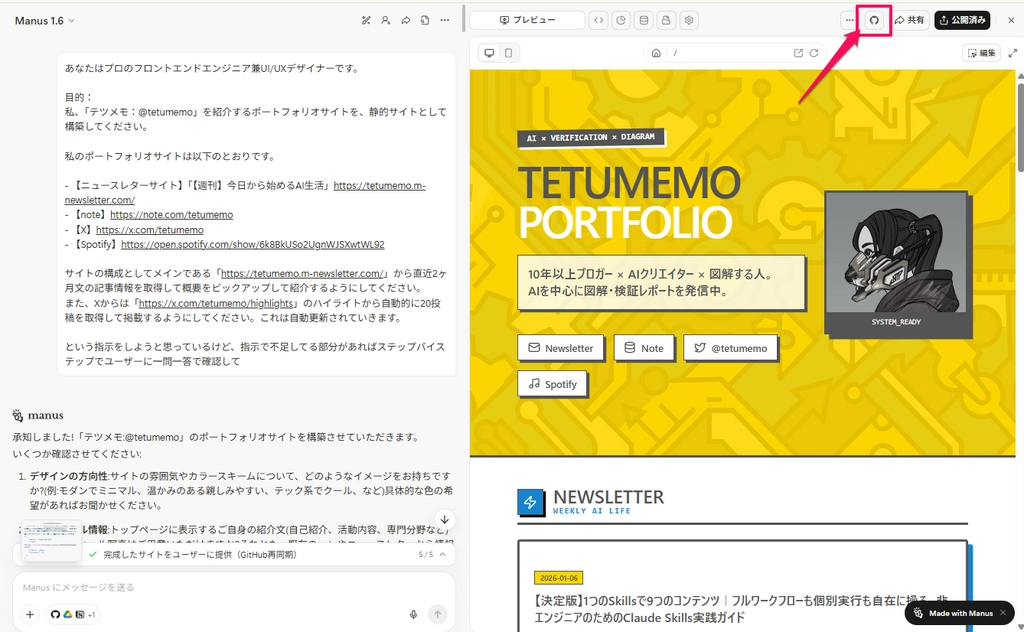
Task: Open the chat header more options menu
Action: (445, 20)
